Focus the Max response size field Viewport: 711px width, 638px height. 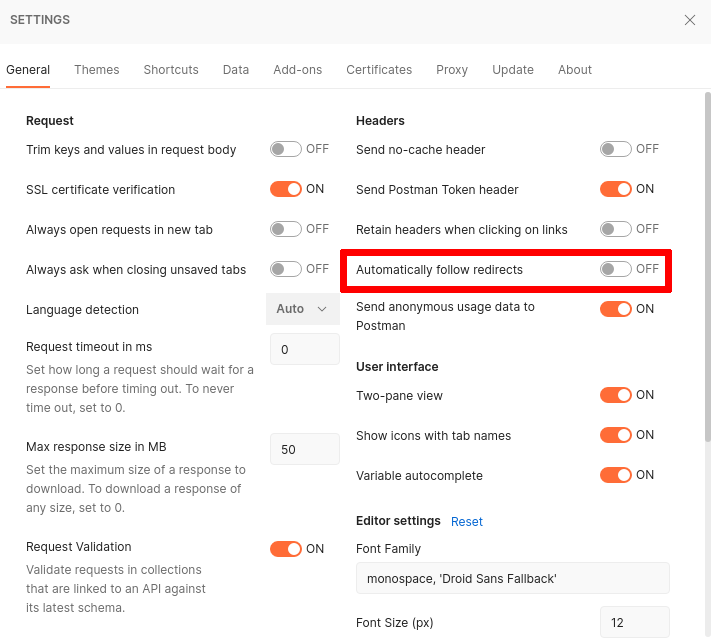coord(304,449)
